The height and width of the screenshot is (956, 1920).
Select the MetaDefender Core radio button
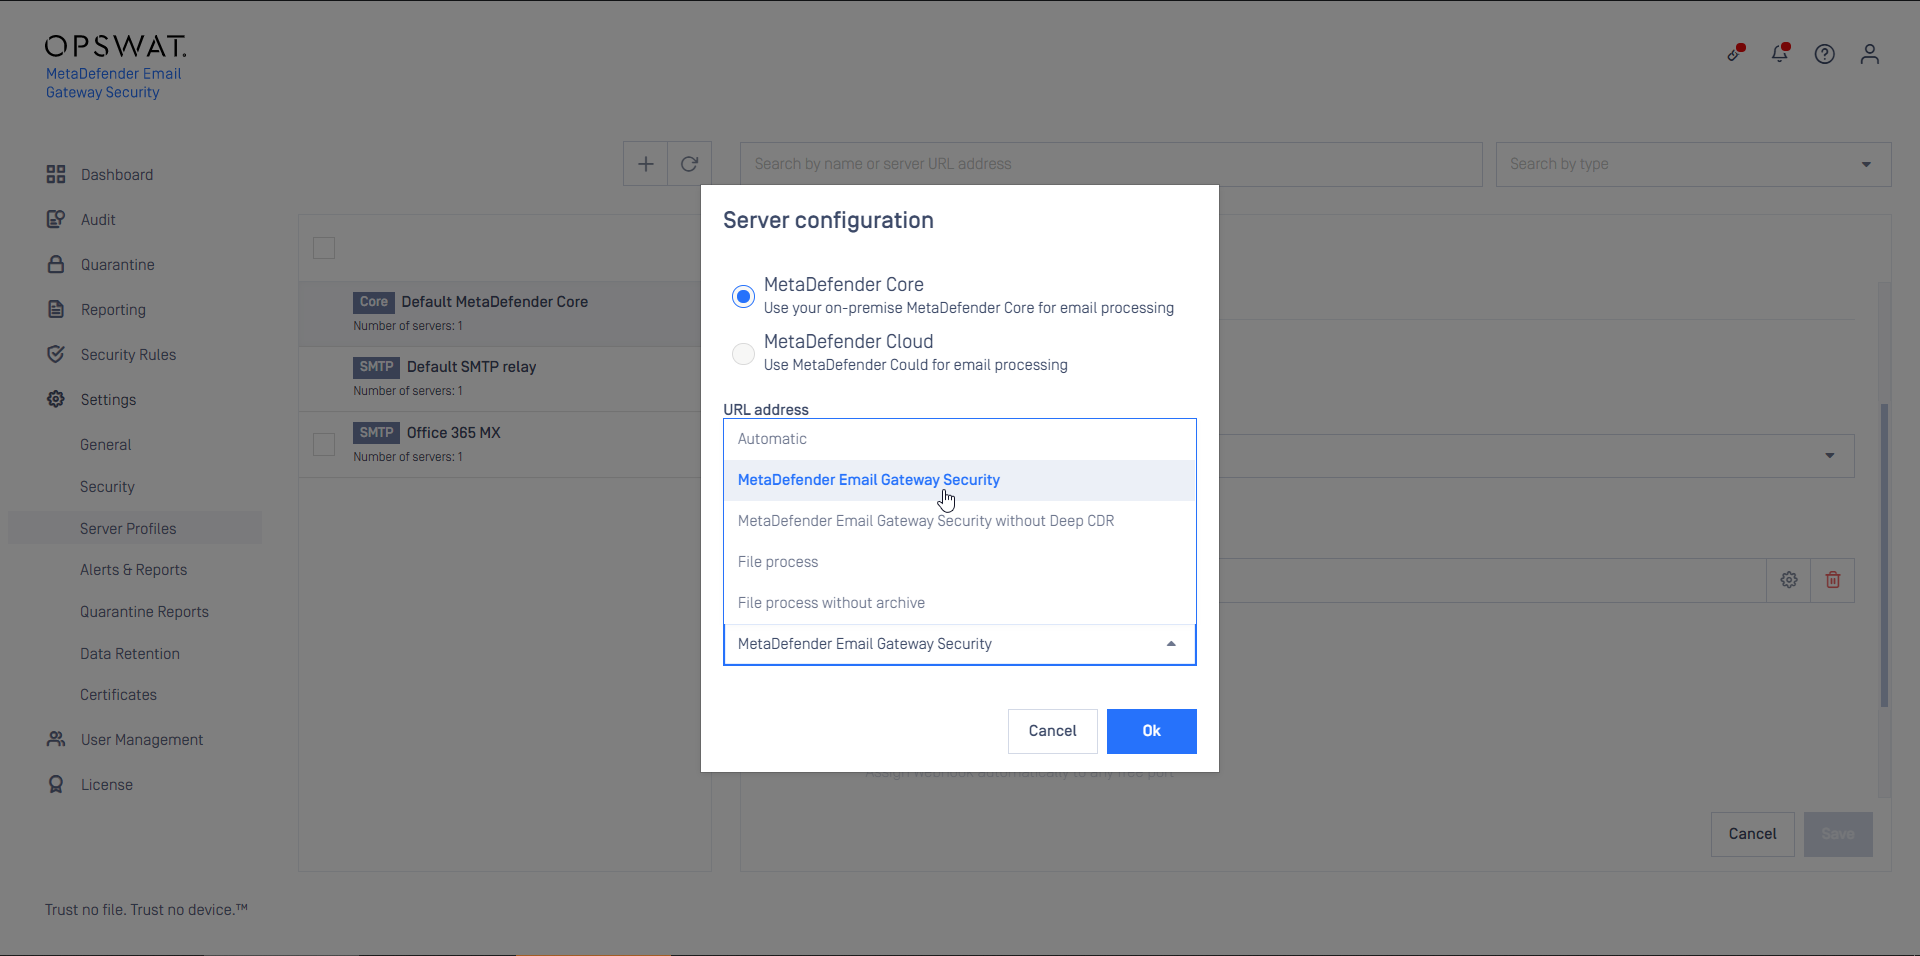[x=743, y=296]
